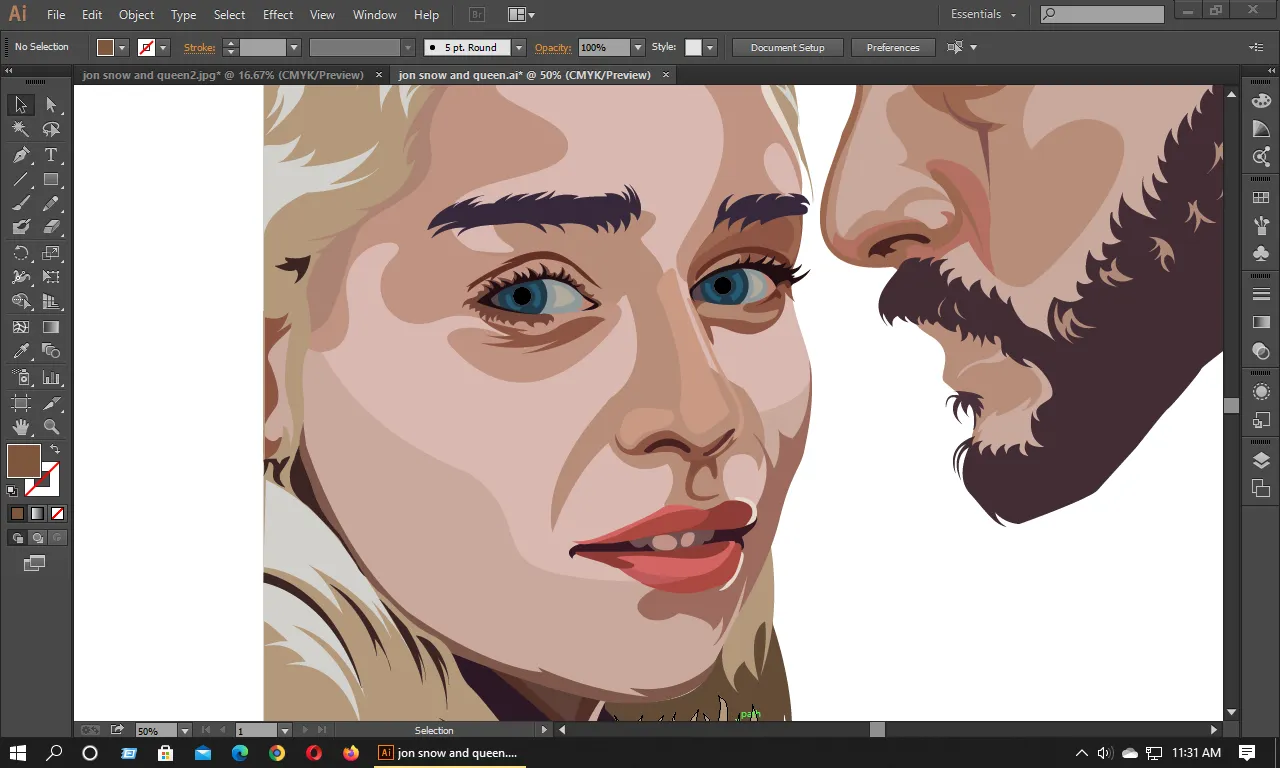Image resolution: width=1280 pixels, height=768 pixels.
Task: Select the Hand tool
Action: pyautogui.click(x=20, y=428)
